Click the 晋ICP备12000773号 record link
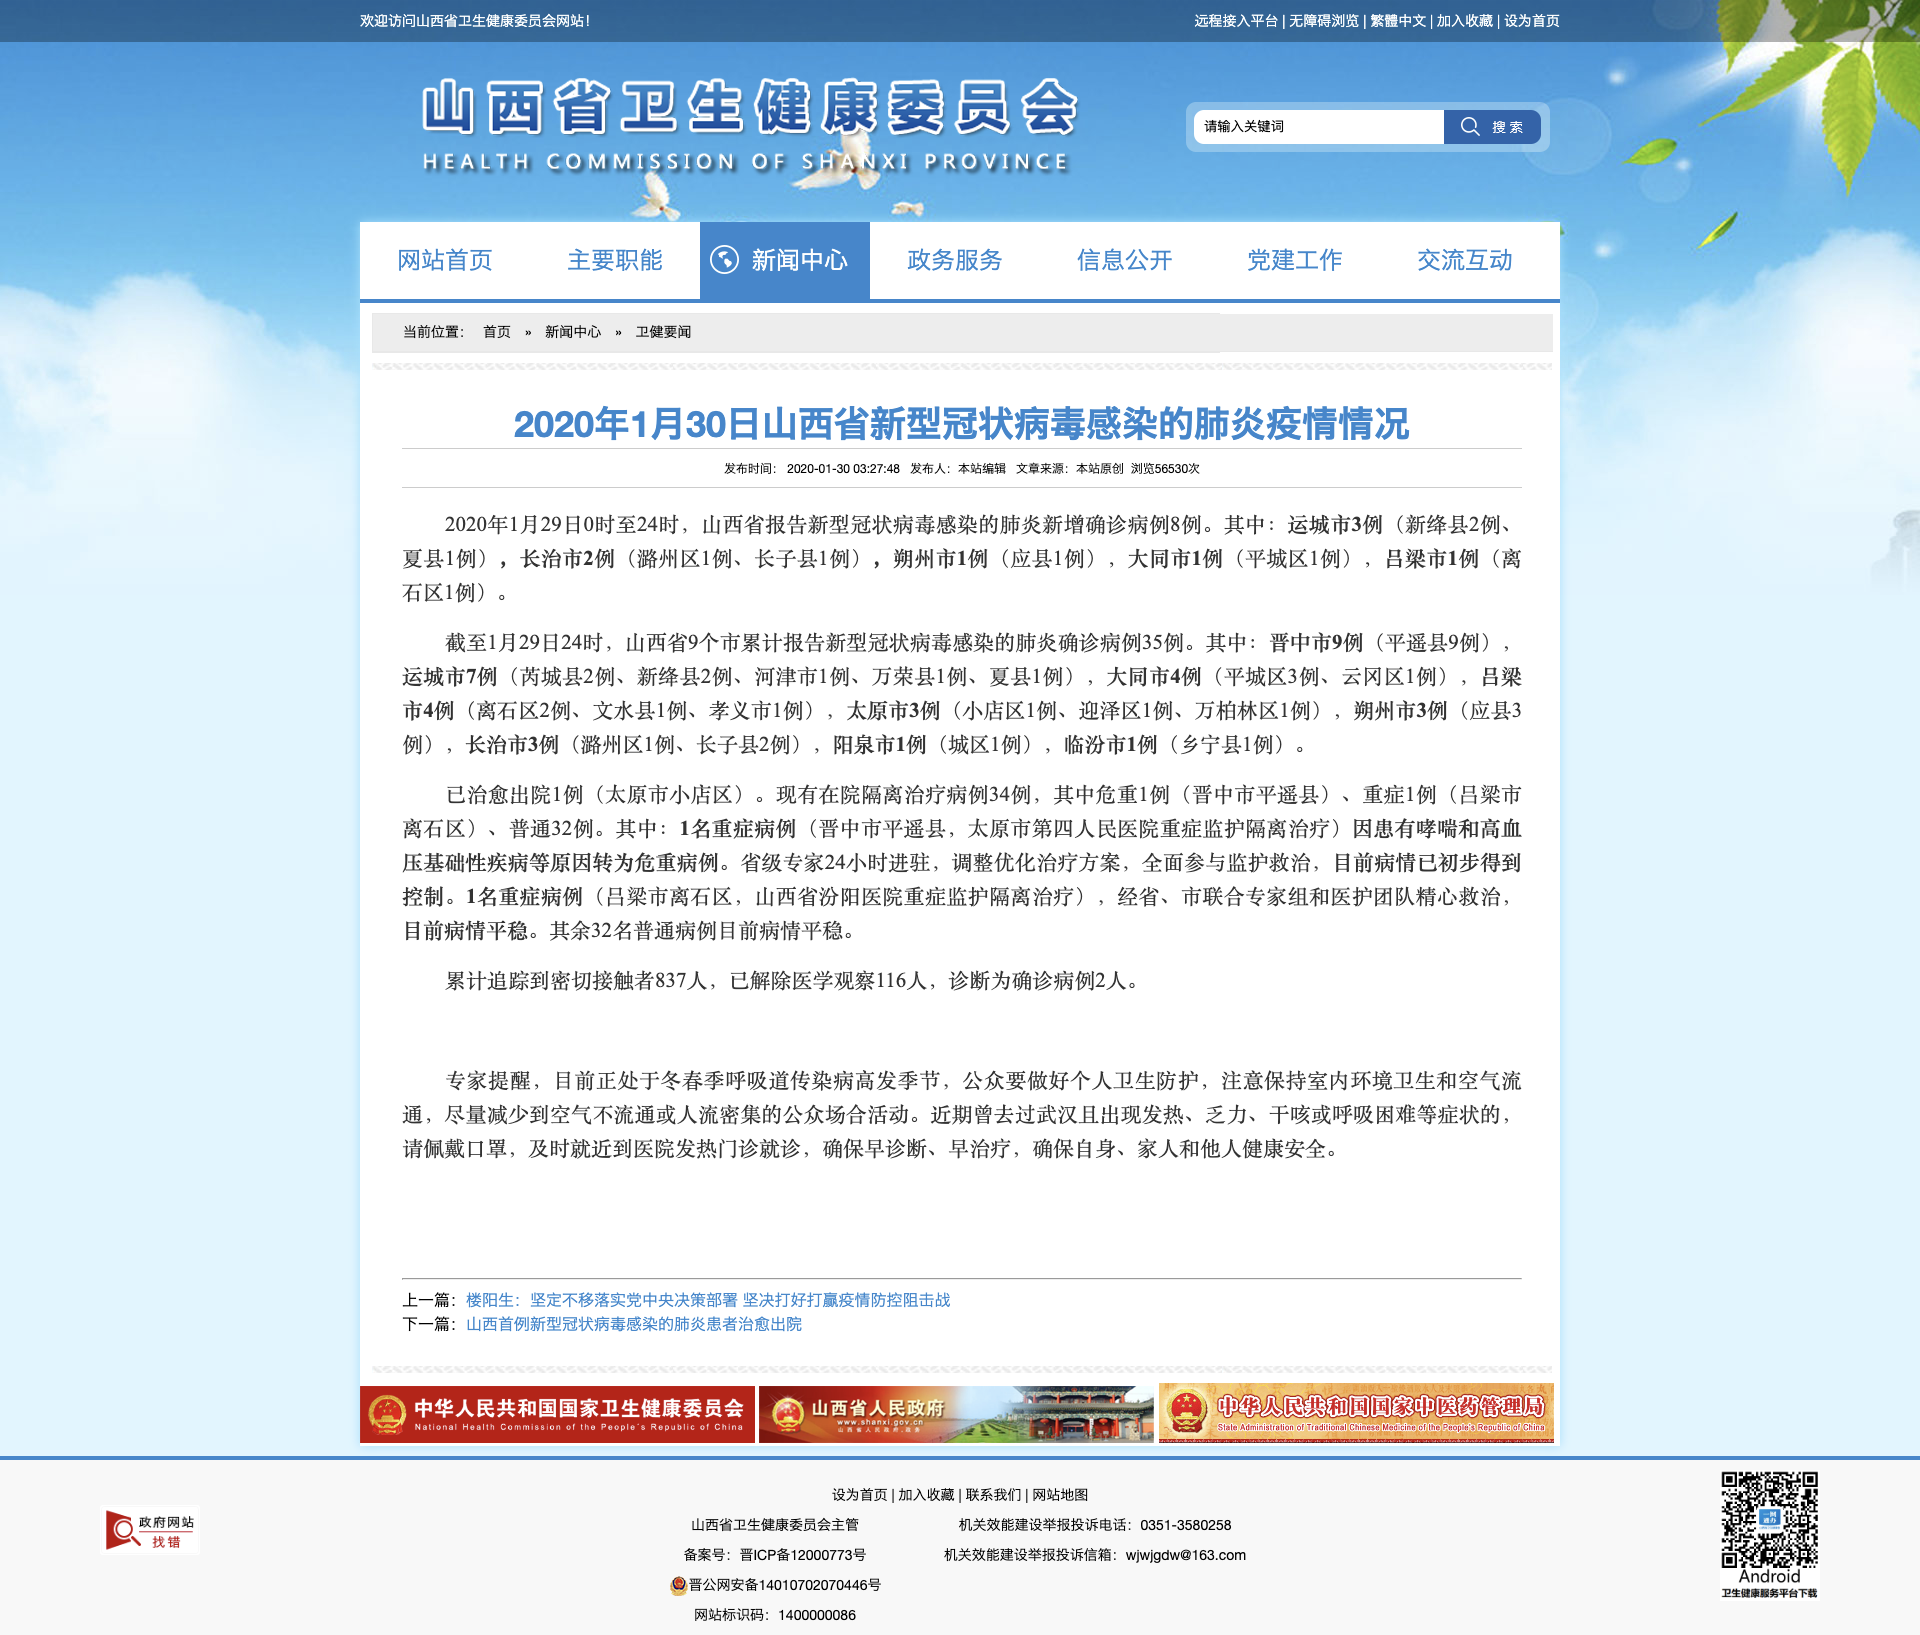 [803, 1555]
